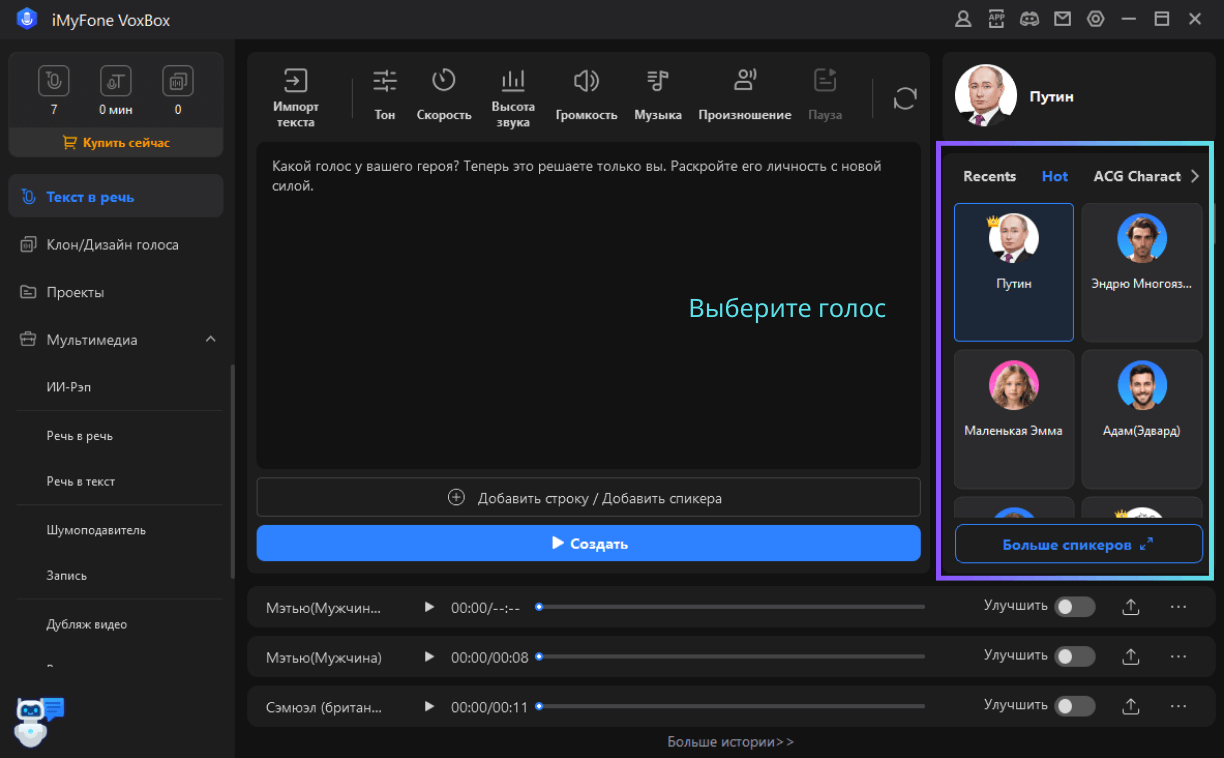This screenshot has height=758, width=1224.
Task: Expand Больше спикеров speaker list
Action: (1078, 545)
